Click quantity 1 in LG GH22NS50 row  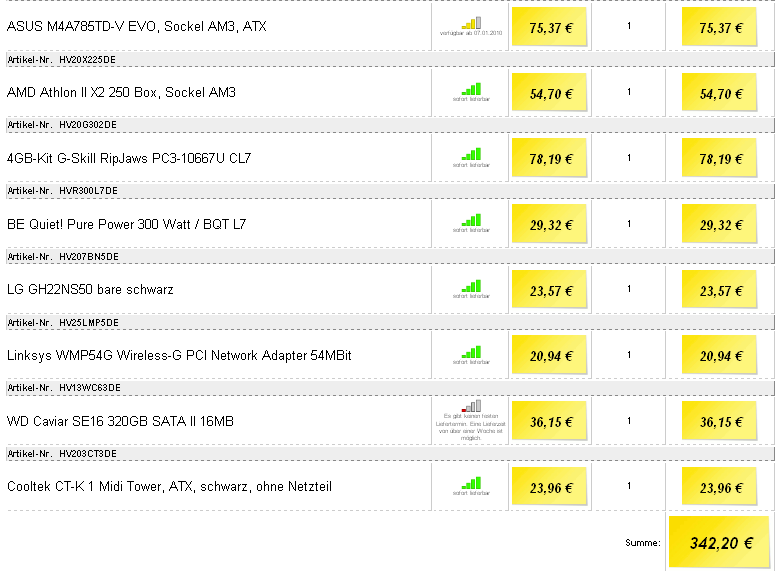tap(629, 289)
